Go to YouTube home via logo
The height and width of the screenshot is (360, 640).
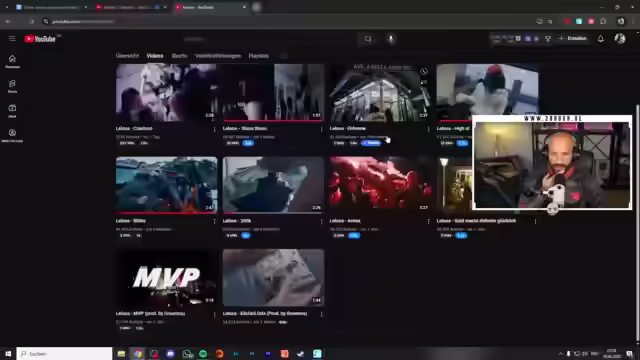40,39
